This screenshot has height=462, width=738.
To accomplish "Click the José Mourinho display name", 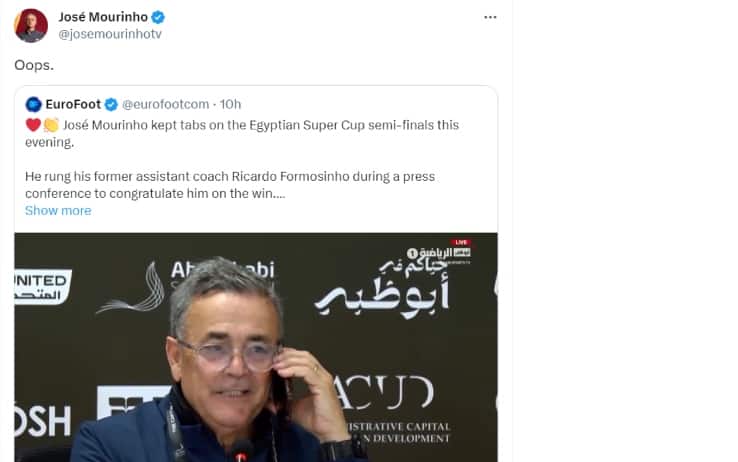I will pyautogui.click(x=103, y=17).
